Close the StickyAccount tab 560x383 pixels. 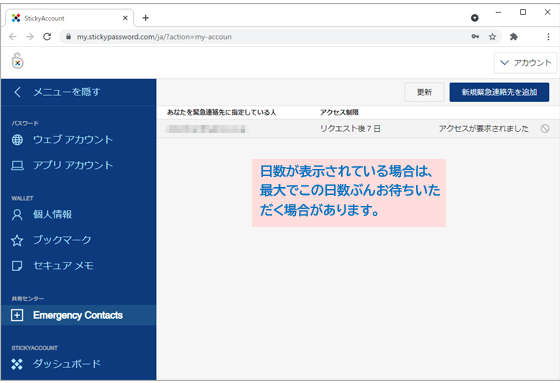[x=125, y=18]
